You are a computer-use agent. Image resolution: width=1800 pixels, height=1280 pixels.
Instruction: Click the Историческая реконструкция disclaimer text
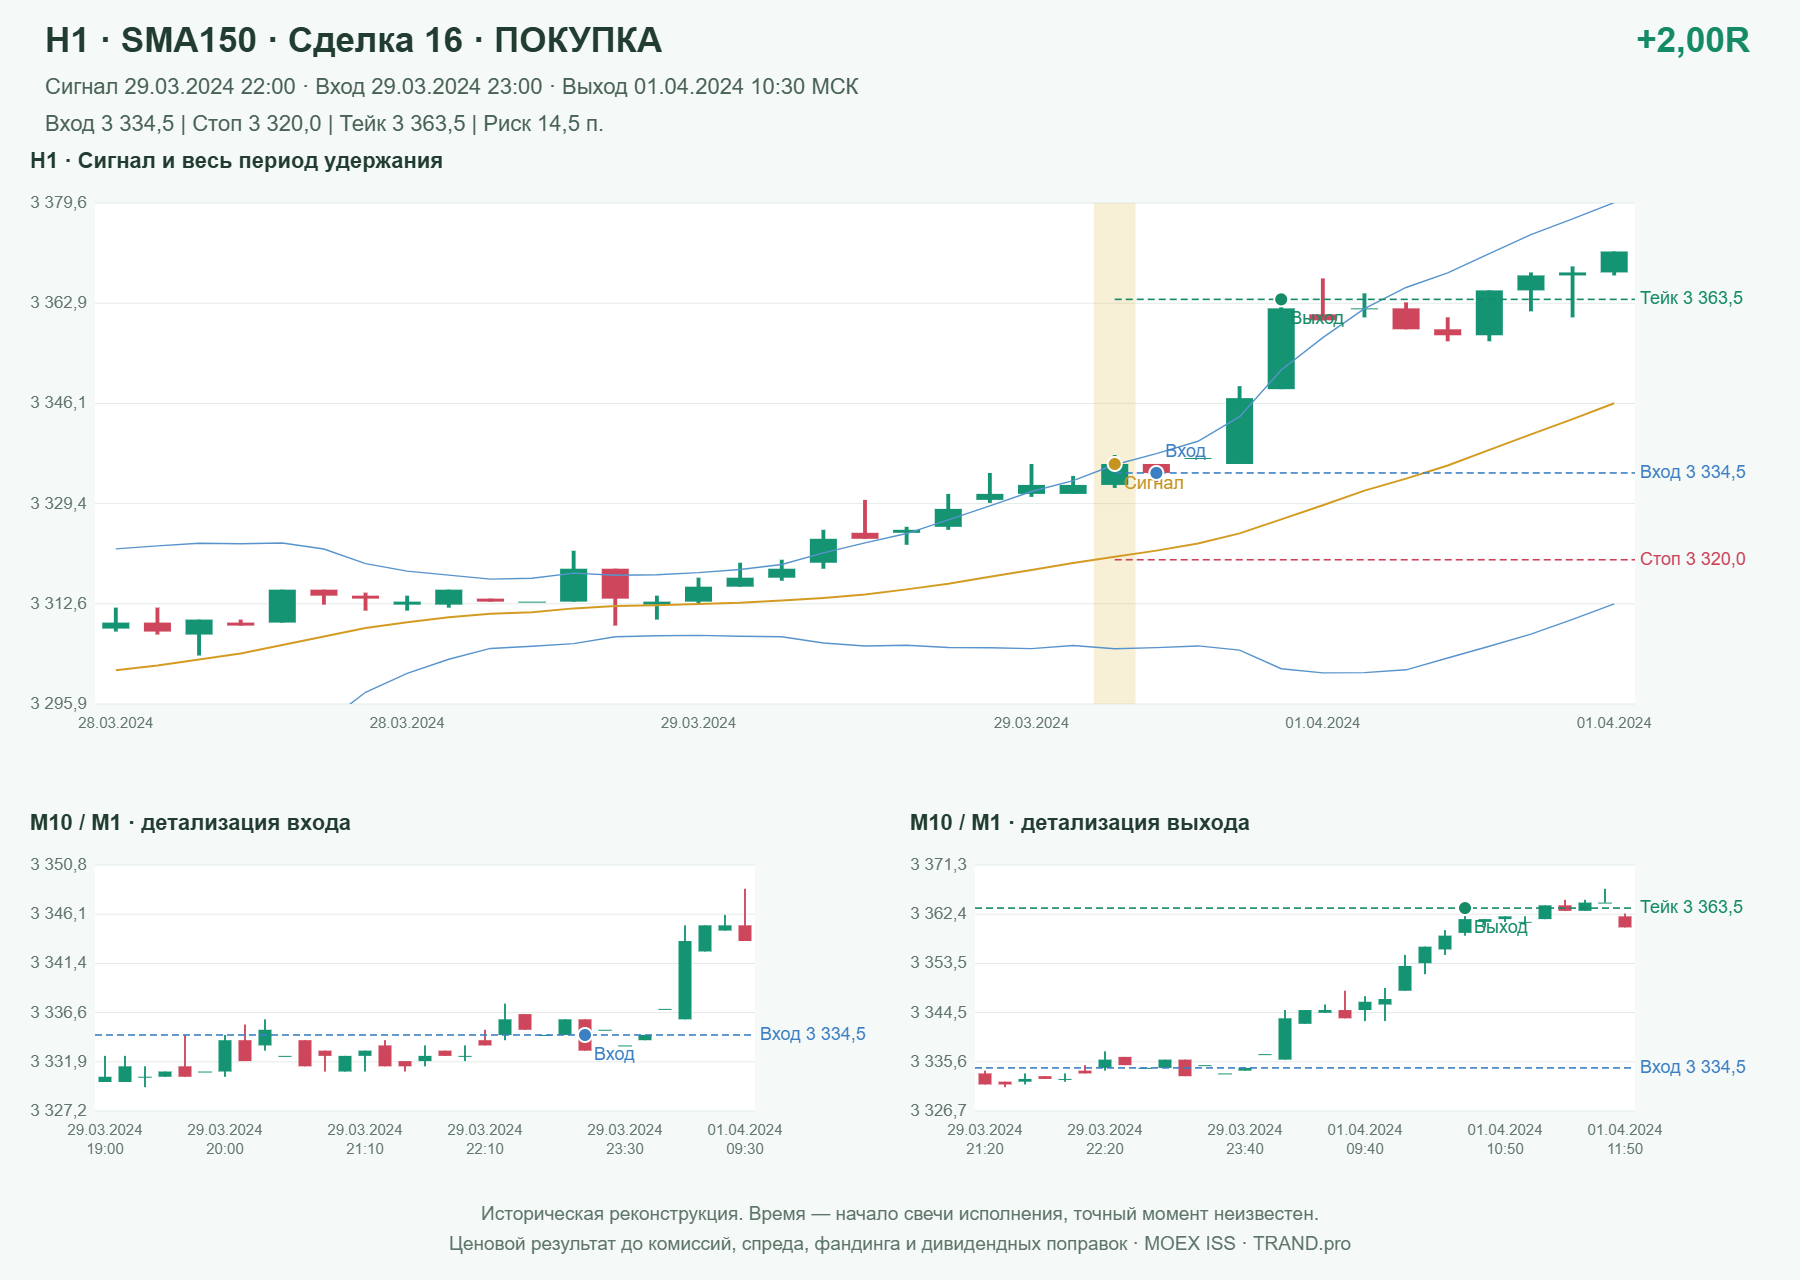point(900,1214)
